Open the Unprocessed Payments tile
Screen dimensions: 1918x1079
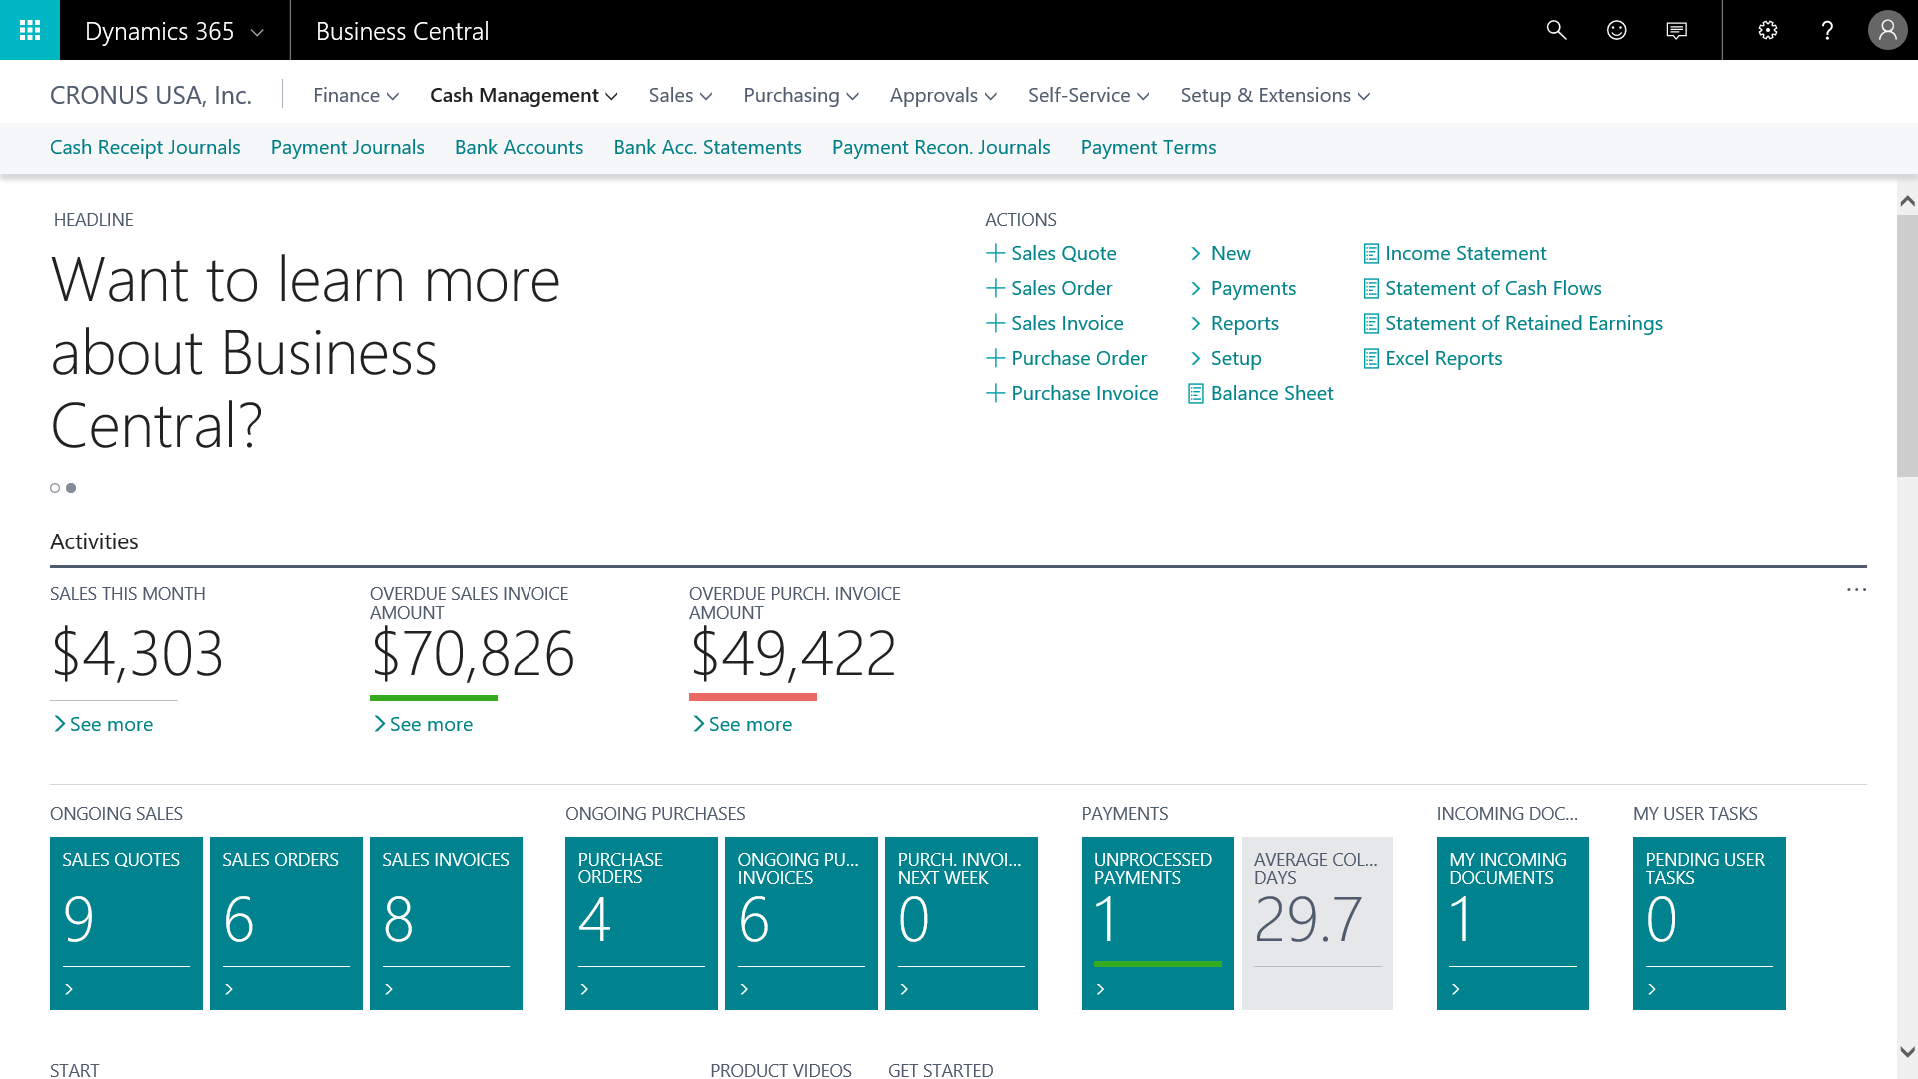pyautogui.click(x=1157, y=922)
